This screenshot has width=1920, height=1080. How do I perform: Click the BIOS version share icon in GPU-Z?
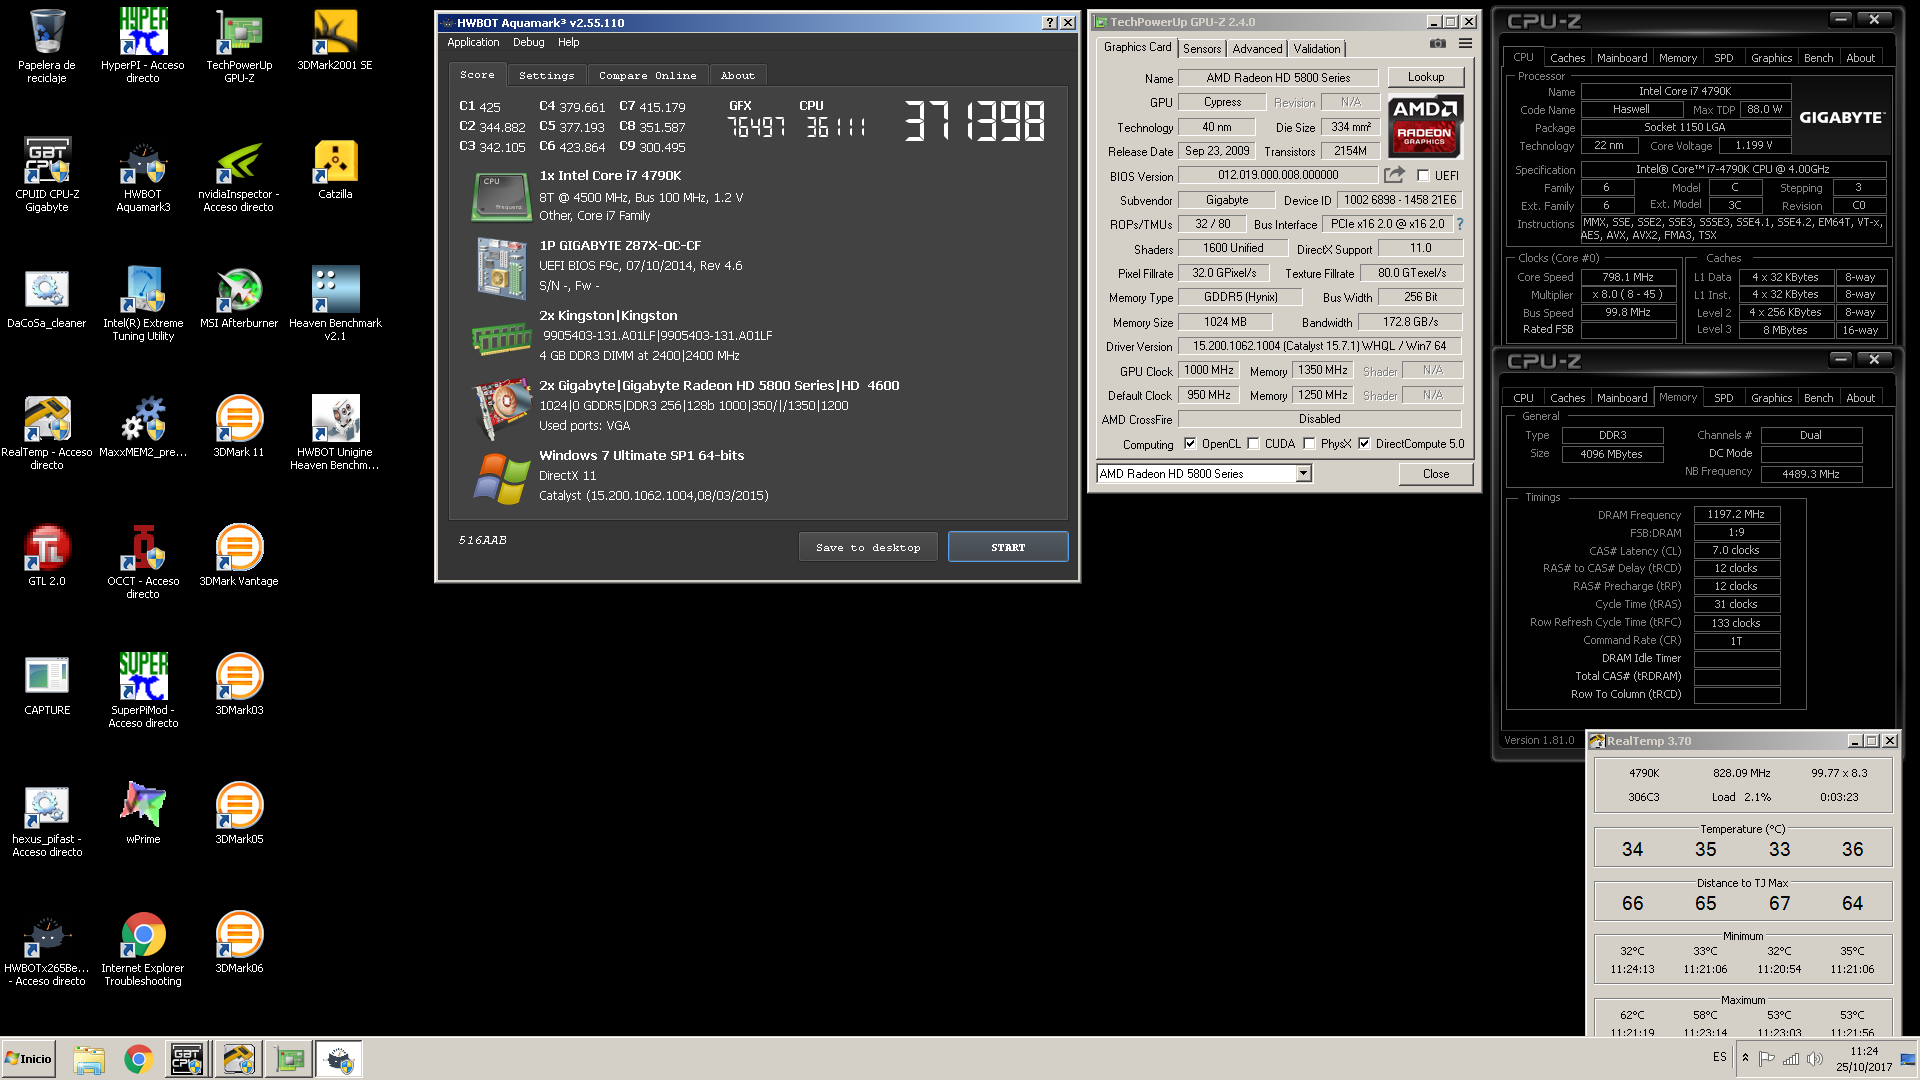point(1394,174)
